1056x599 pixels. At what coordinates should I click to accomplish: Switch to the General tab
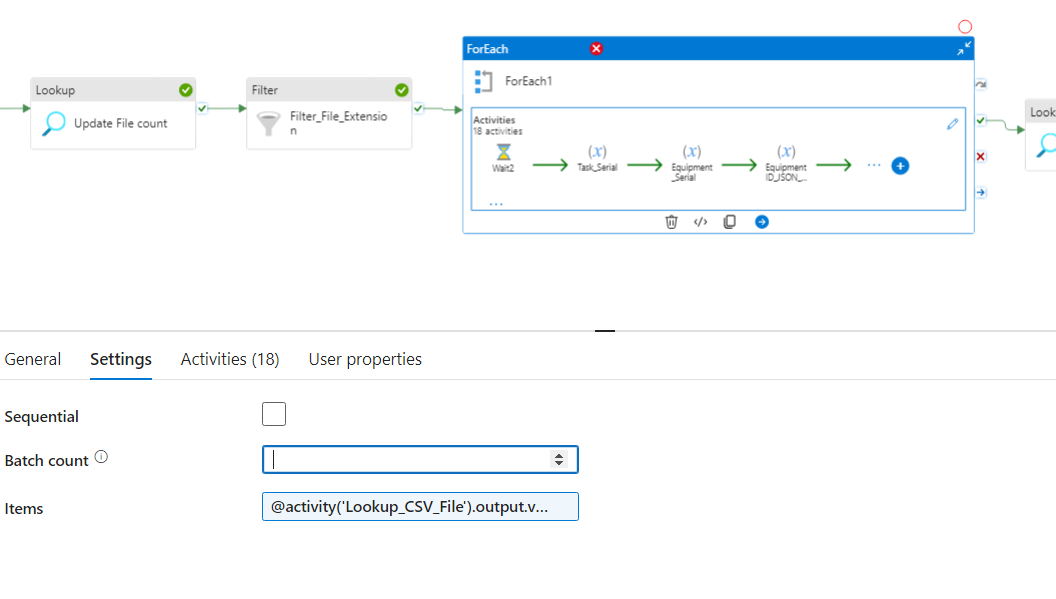33,358
